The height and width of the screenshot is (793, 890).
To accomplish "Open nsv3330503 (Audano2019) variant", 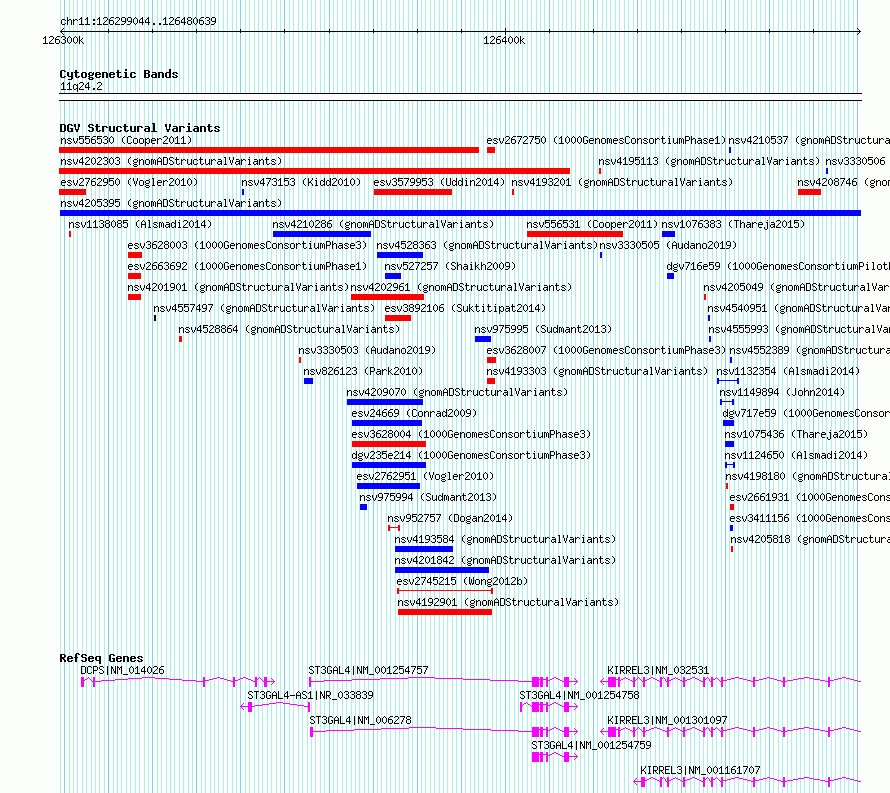I will (x=367, y=350).
